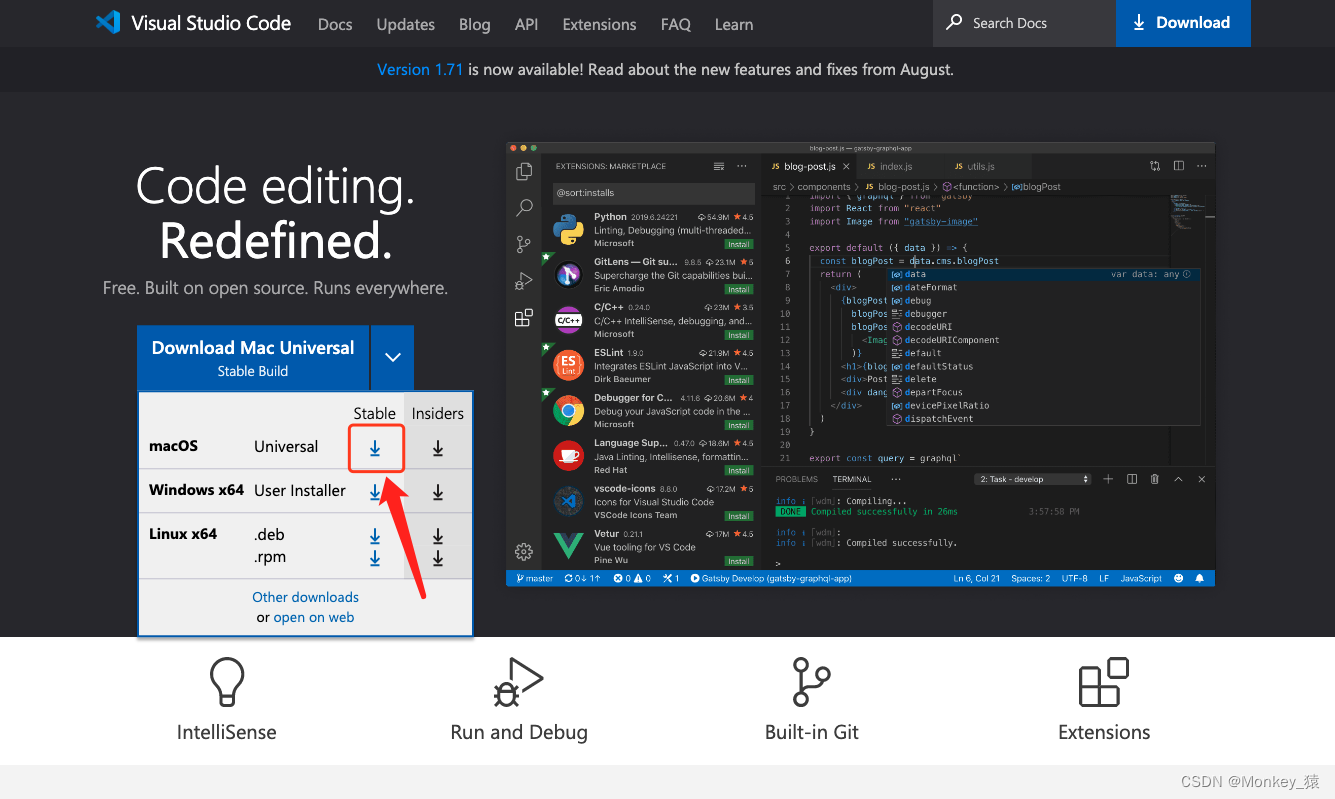
Task: Click the 'Other downloads' link
Action: pos(305,597)
